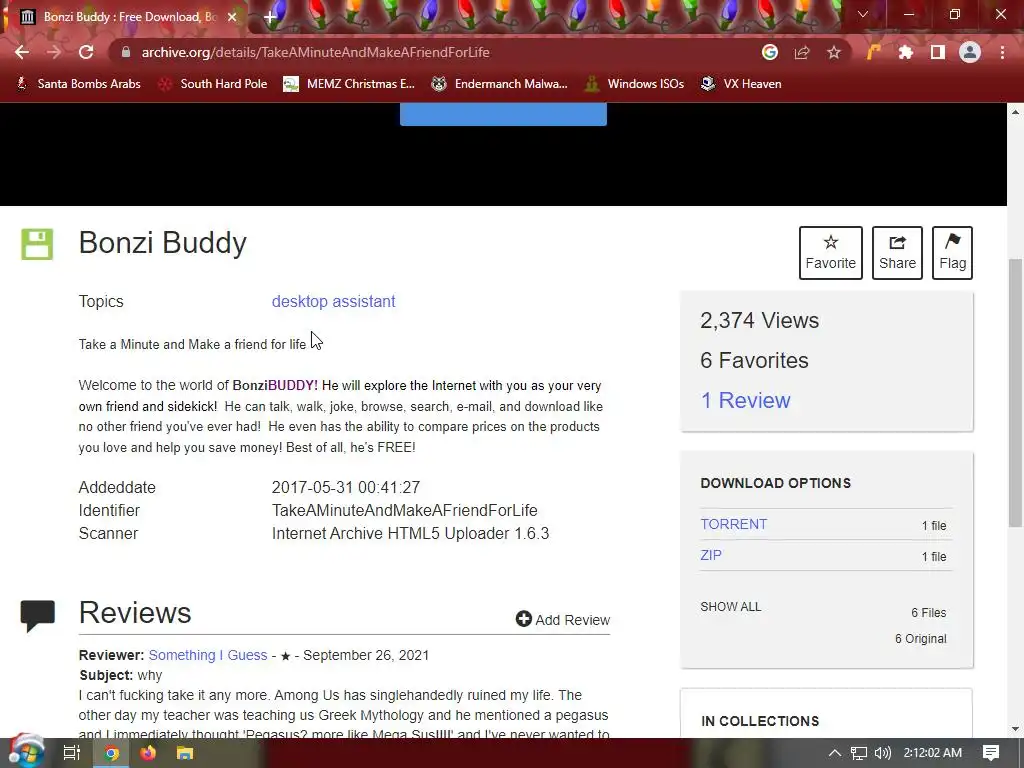Expand the tab search chevron
The width and height of the screenshot is (1024, 768).
863,14
